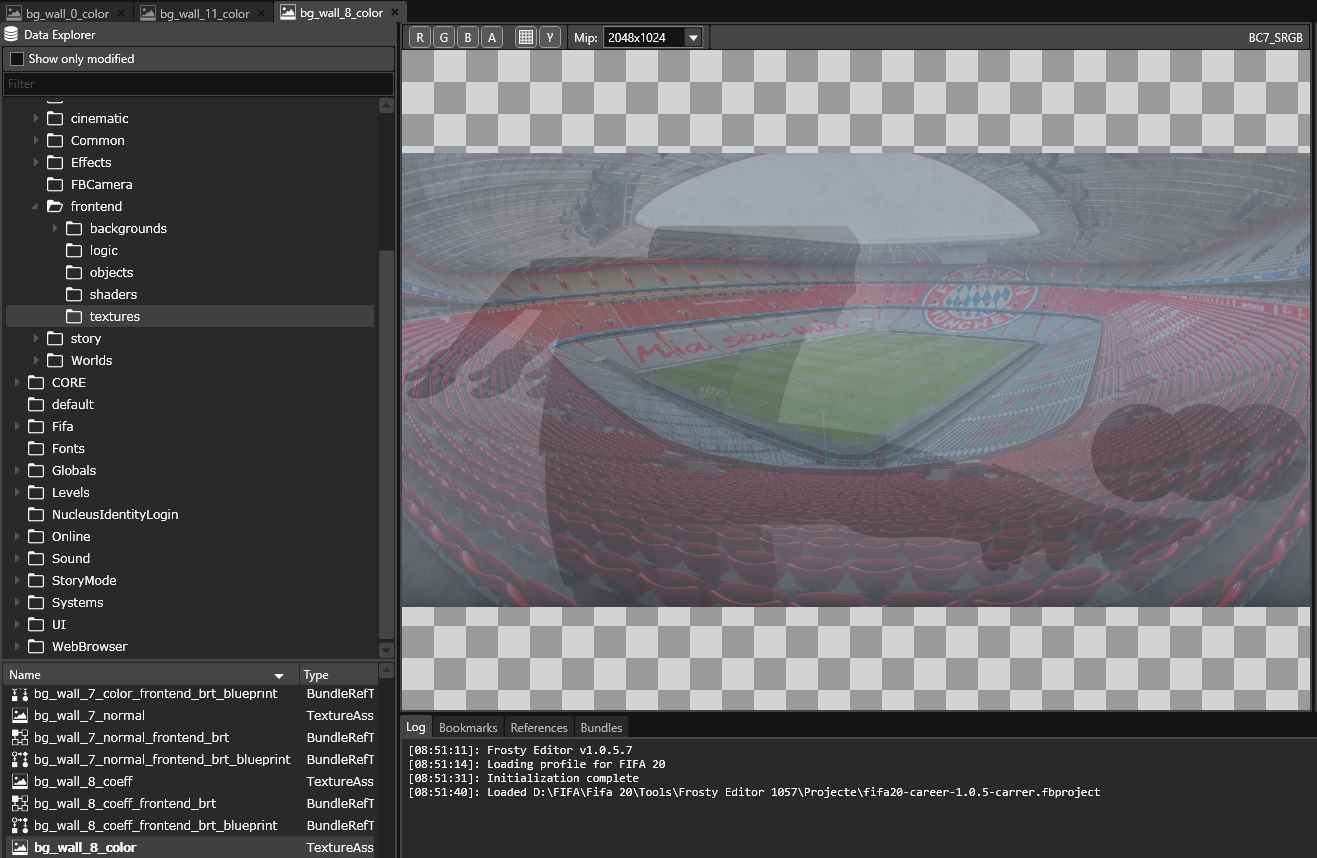Select the logic folder icon
Screen dimensions: 1317x858
(74, 250)
